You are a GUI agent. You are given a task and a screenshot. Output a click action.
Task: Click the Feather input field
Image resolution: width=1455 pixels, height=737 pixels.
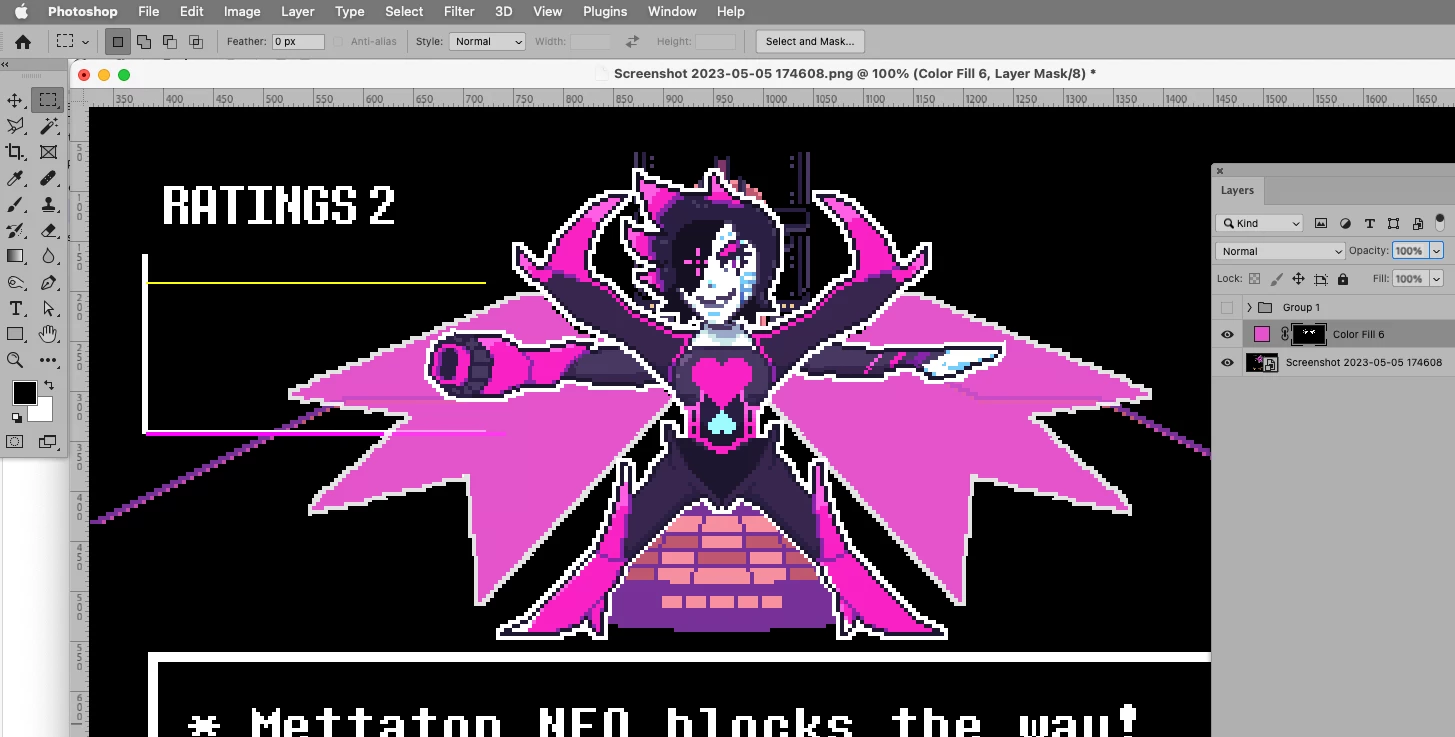298,42
